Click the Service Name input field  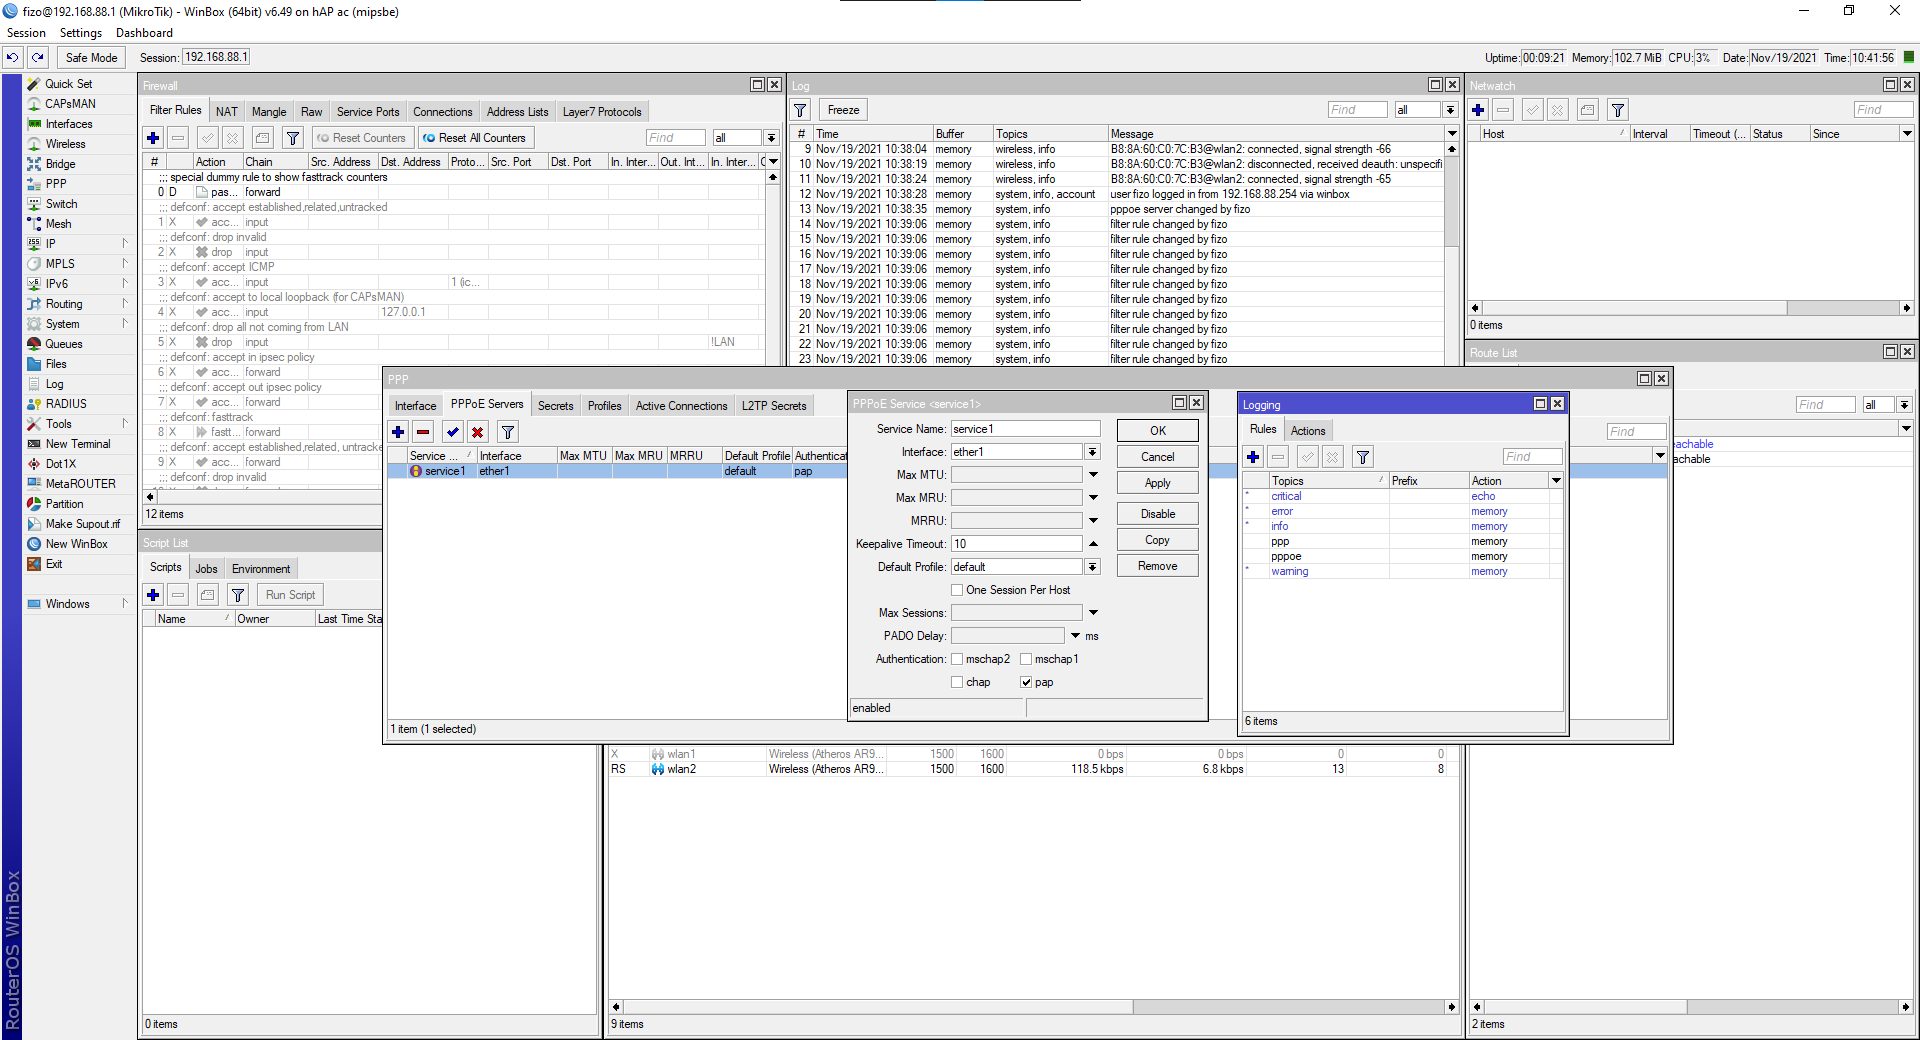[1025, 429]
